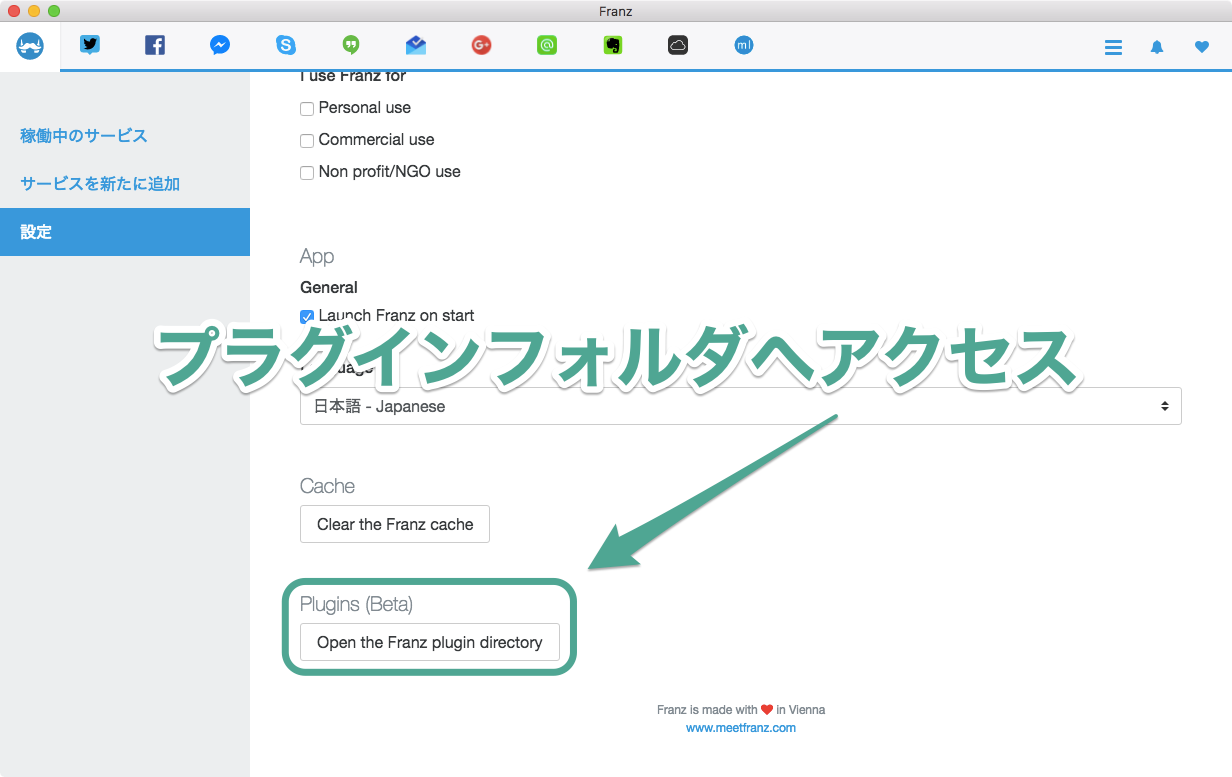Open the dark cloud service tab

coord(678,45)
